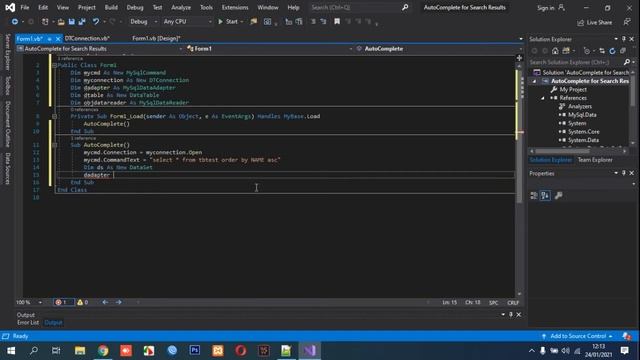The height and width of the screenshot is (360, 640).
Task: Click the bookmark toolbar icon
Action: (337, 22)
